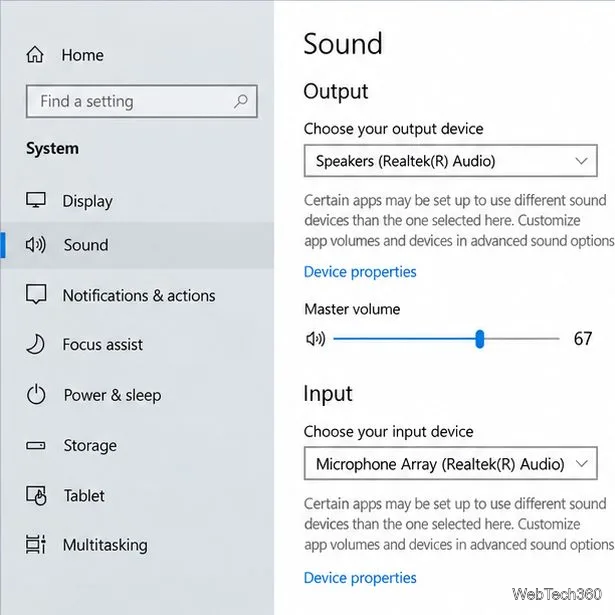Click the Sound page heading
Viewport: 615px width, 615px height.
click(x=343, y=44)
